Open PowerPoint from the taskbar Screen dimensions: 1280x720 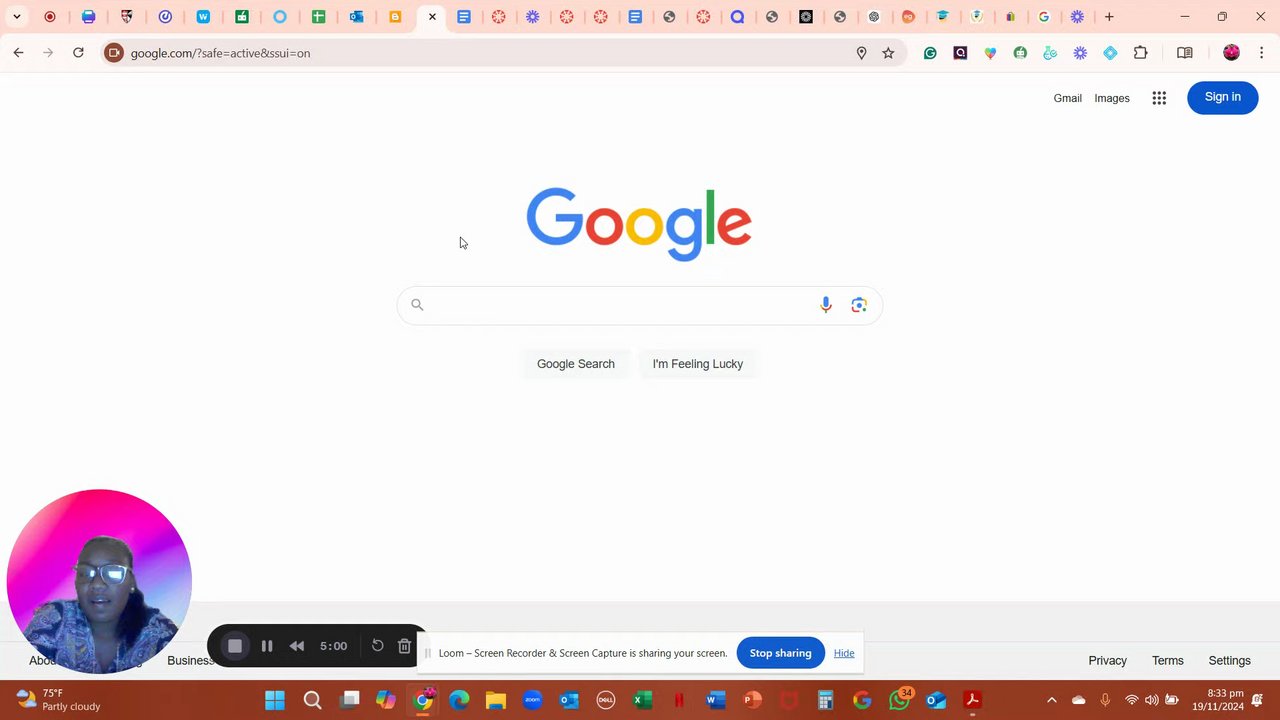point(752,700)
